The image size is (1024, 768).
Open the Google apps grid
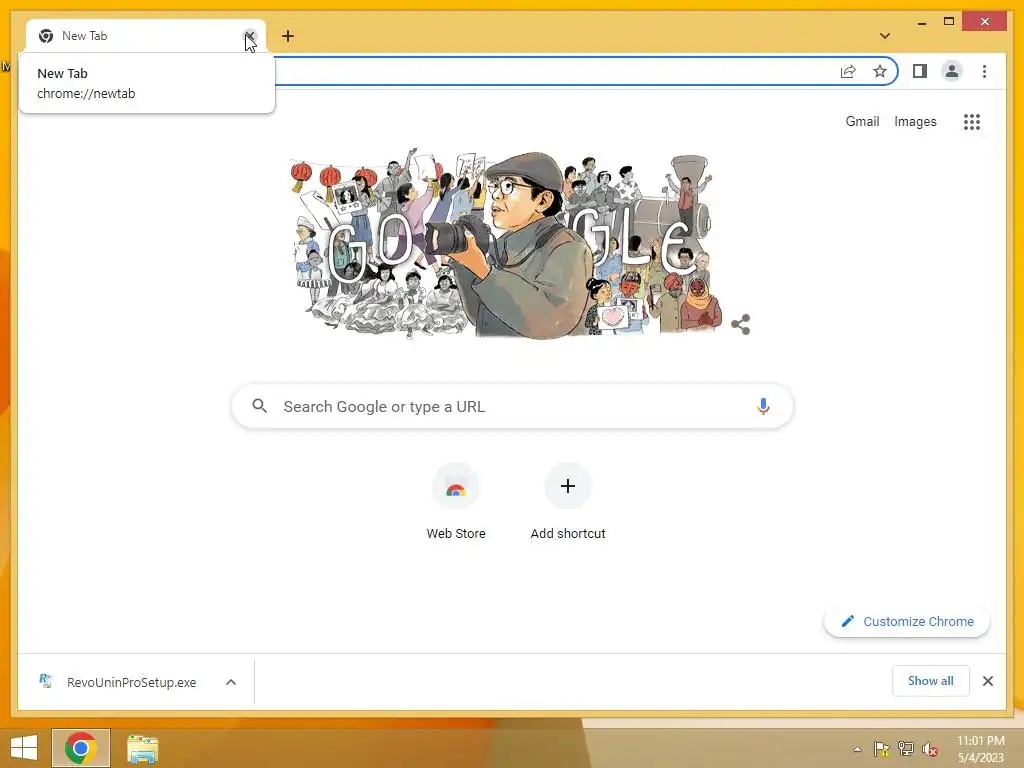pos(972,121)
